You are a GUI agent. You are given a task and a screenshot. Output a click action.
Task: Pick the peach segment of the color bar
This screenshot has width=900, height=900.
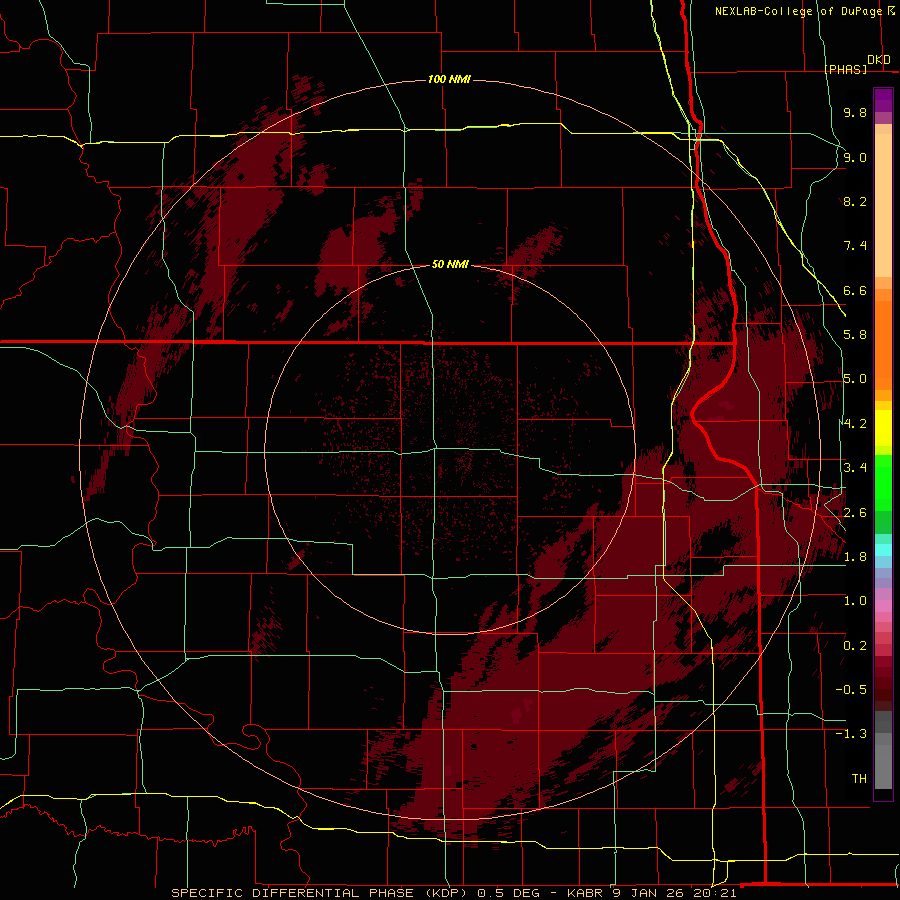coord(883,205)
